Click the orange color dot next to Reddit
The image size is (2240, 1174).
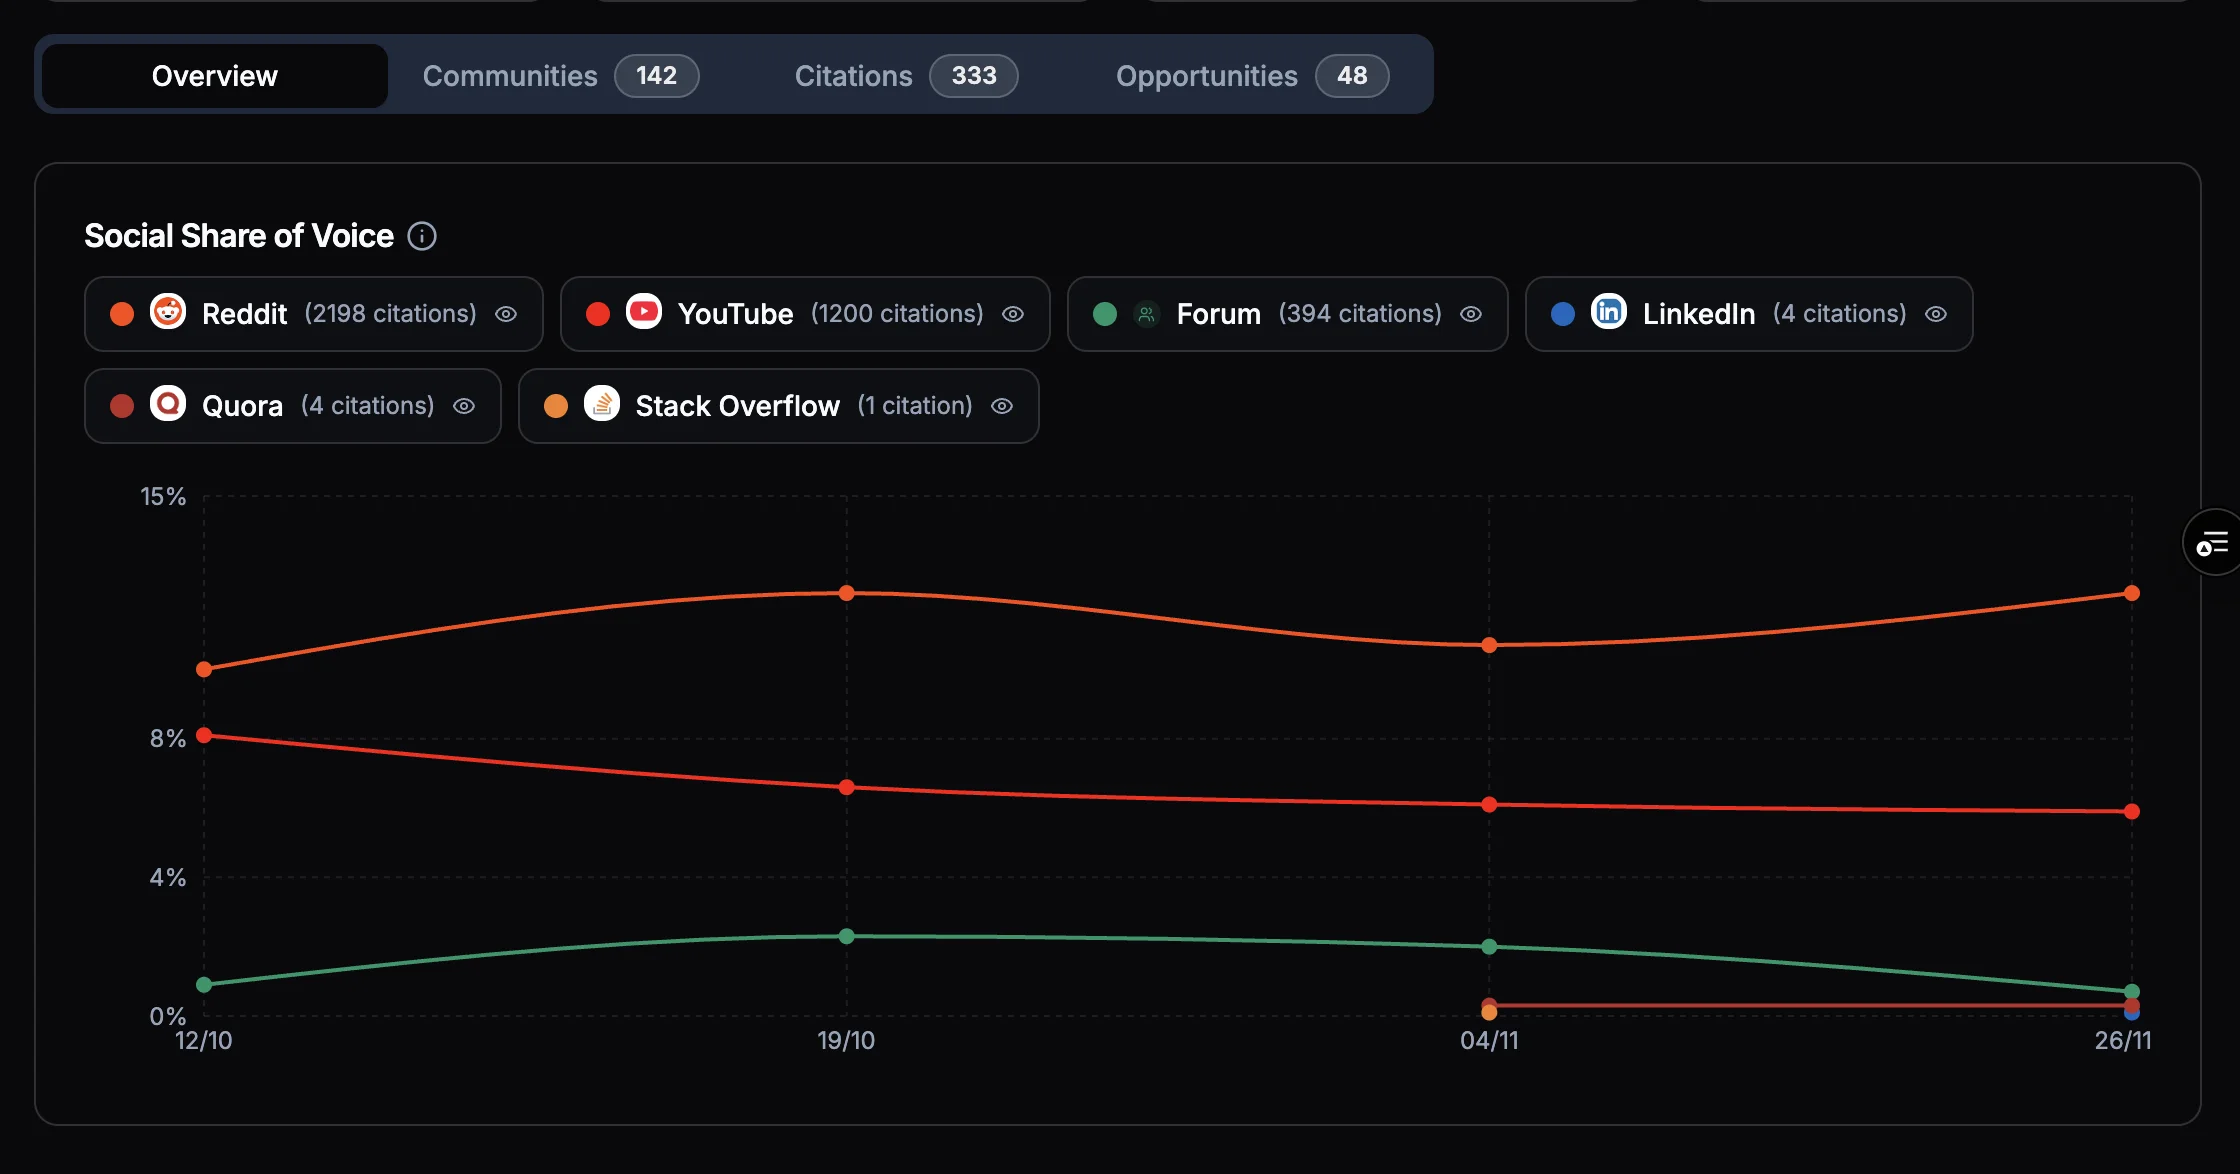121,313
